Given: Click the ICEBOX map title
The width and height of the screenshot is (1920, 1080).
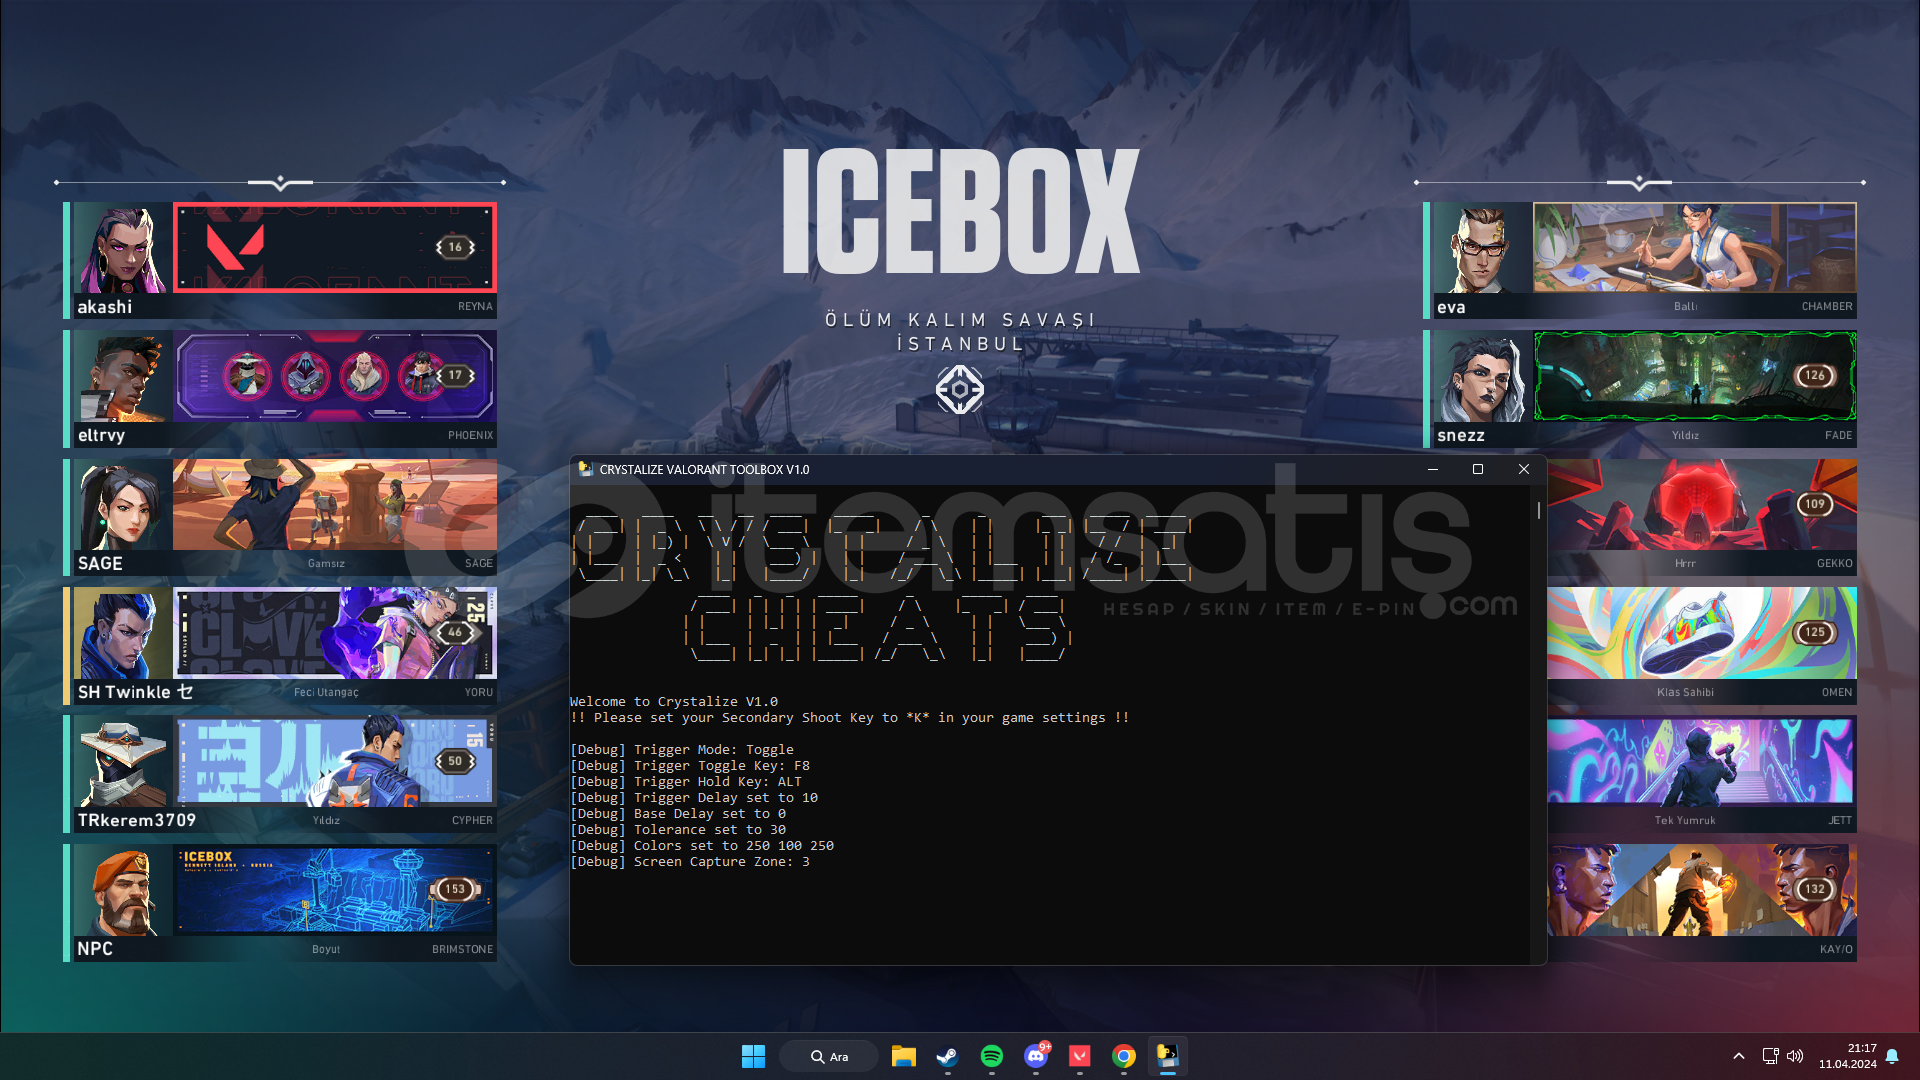Looking at the screenshot, I should click(960, 211).
